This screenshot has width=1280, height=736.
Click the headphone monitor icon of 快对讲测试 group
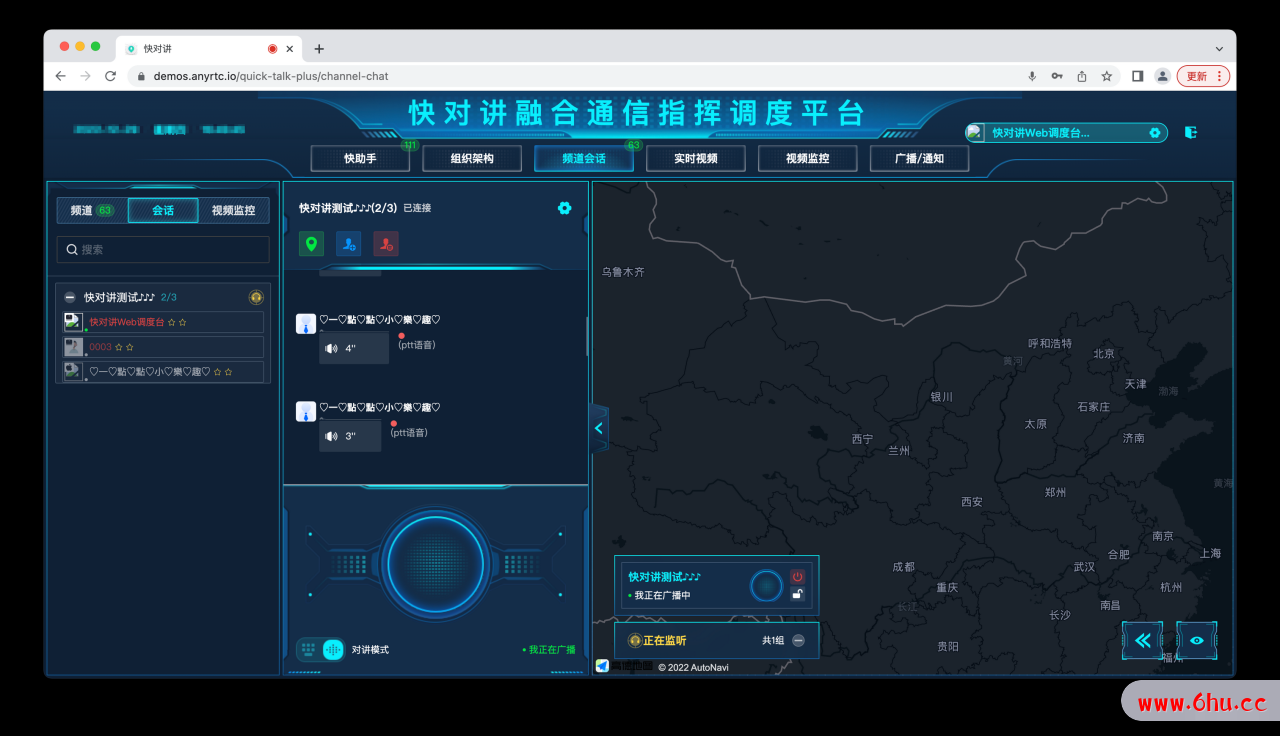[256, 297]
